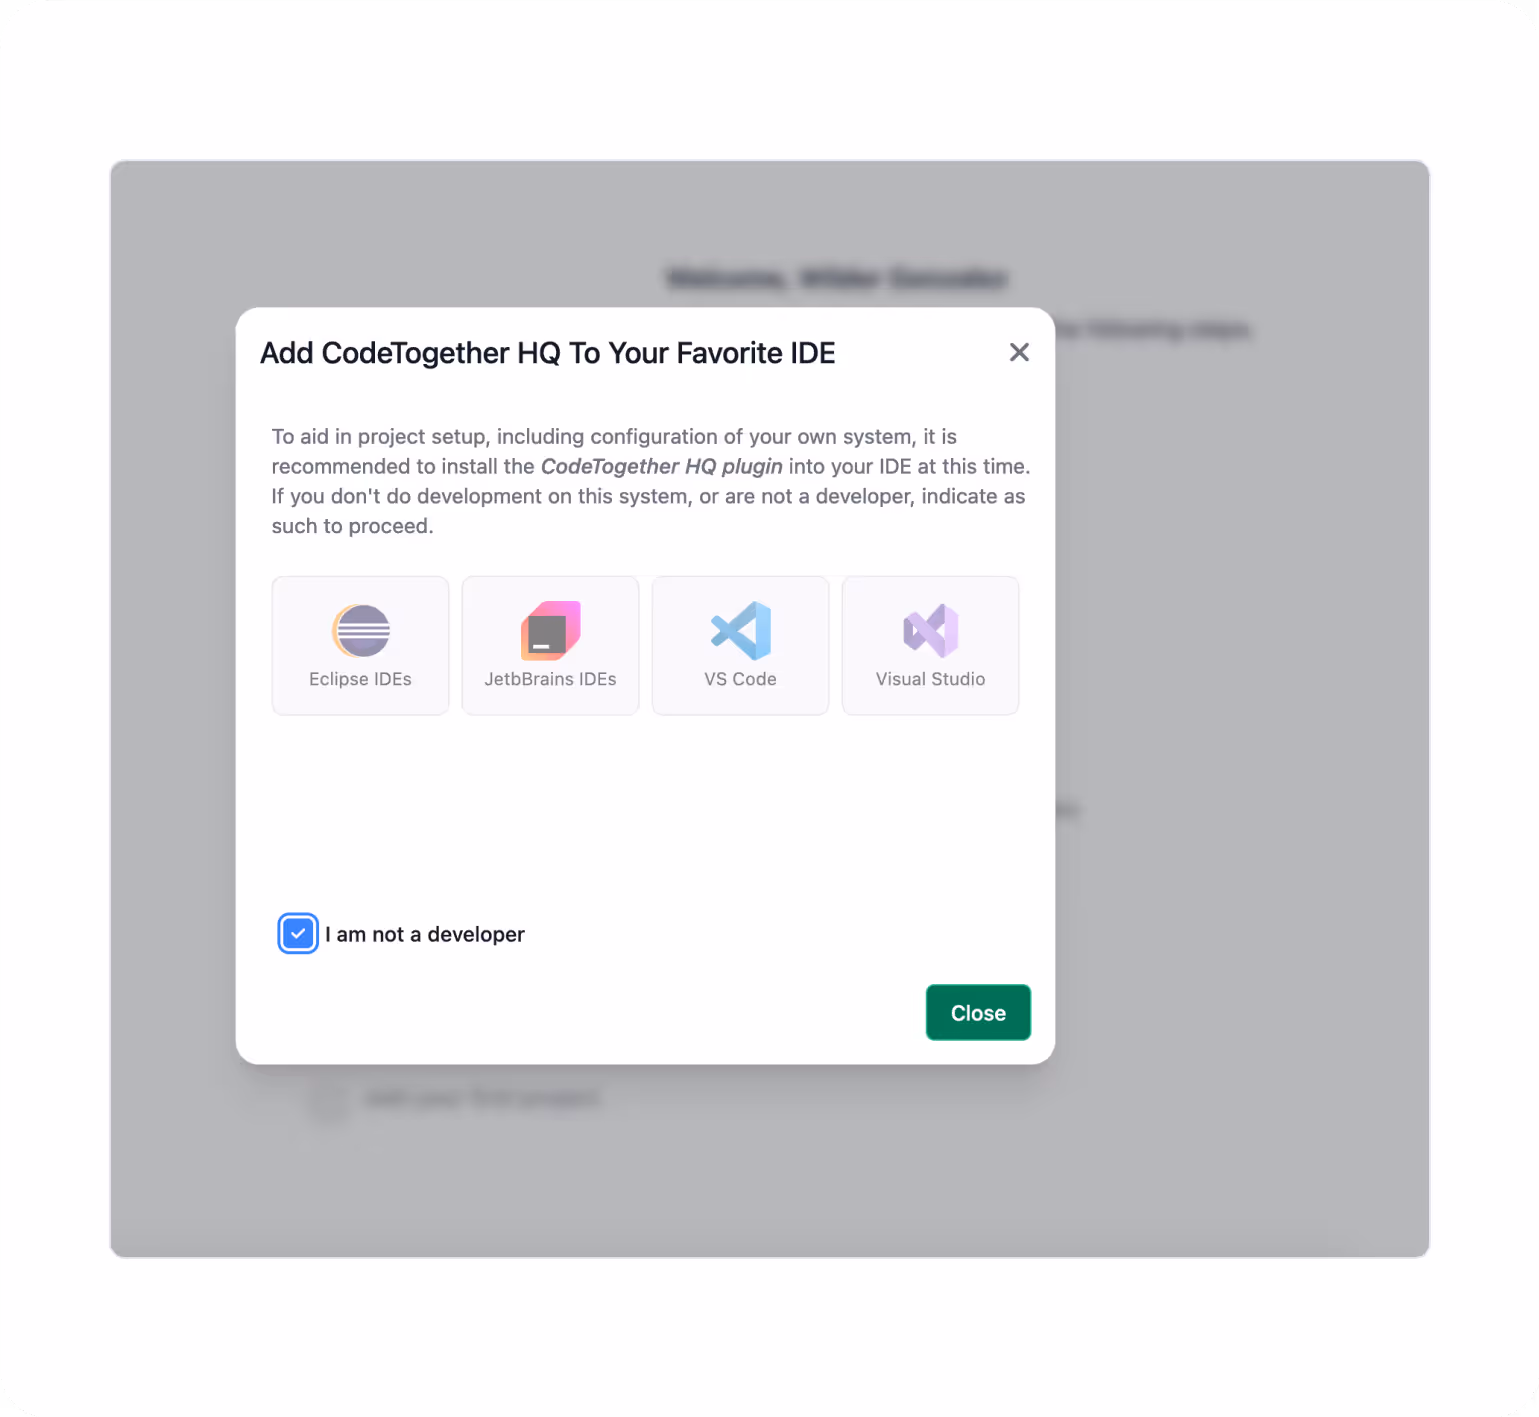Click the "Visual Studio" label text

(930, 679)
